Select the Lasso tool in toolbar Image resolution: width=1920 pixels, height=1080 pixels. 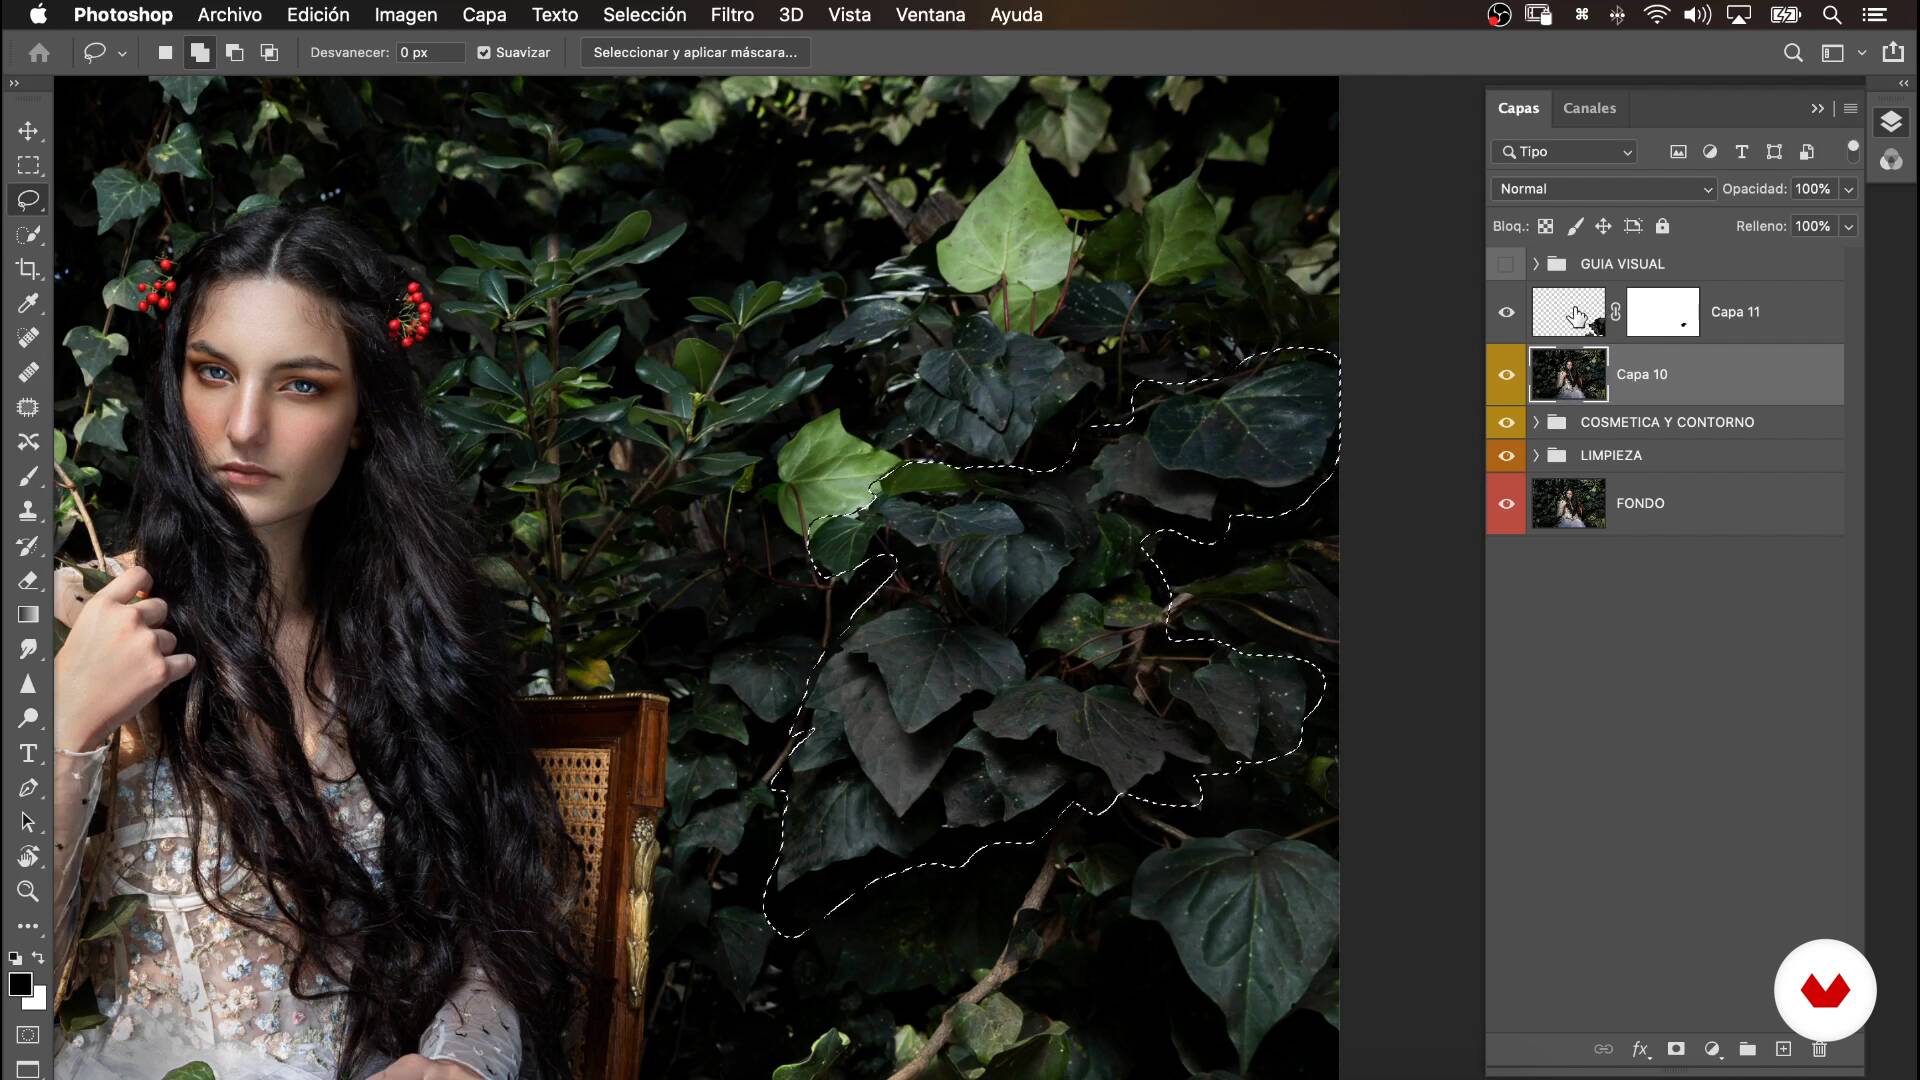pyautogui.click(x=28, y=200)
